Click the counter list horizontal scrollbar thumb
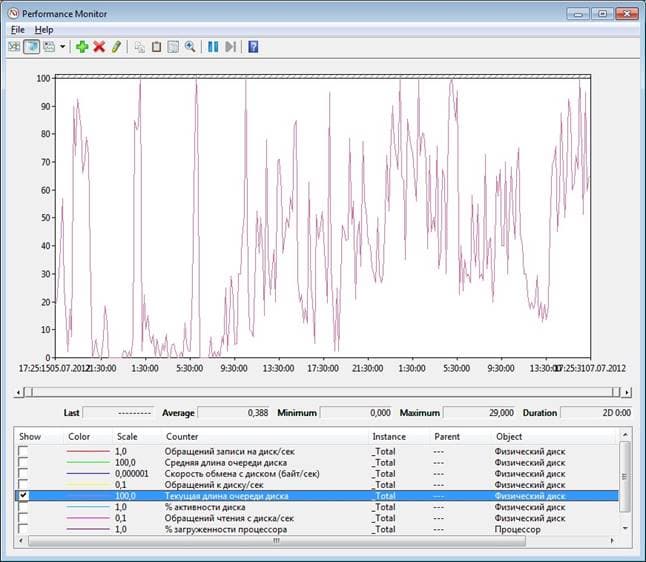This screenshot has width=646, height=562. click(276, 541)
